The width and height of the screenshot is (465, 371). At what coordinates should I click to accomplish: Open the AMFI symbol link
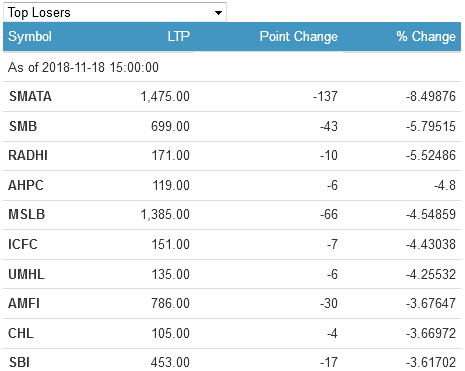(x=24, y=303)
